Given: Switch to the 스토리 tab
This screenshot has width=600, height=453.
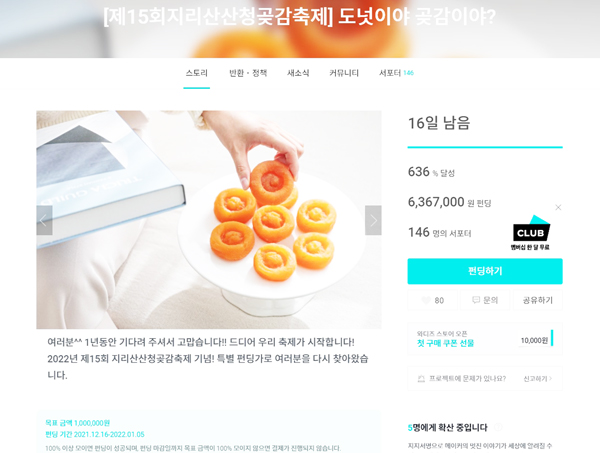Looking at the screenshot, I should pyautogui.click(x=197, y=73).
